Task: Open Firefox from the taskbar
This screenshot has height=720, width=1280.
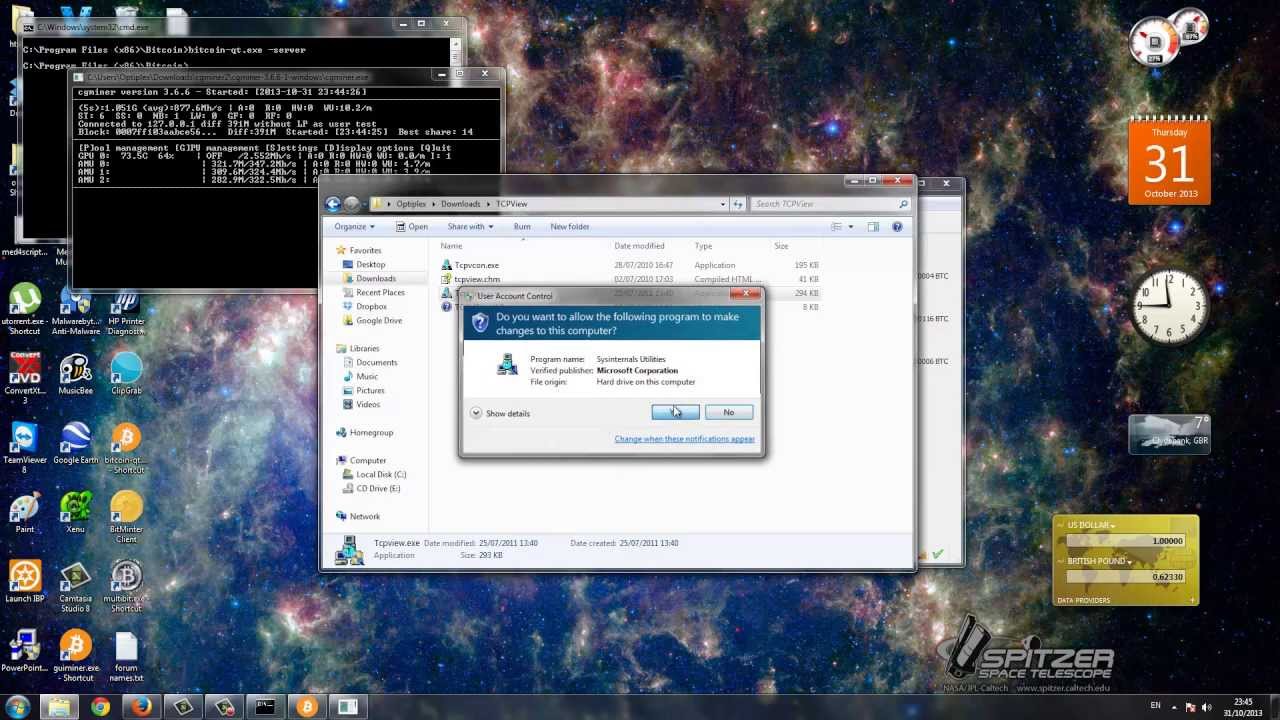Action: tap(142, 707)
